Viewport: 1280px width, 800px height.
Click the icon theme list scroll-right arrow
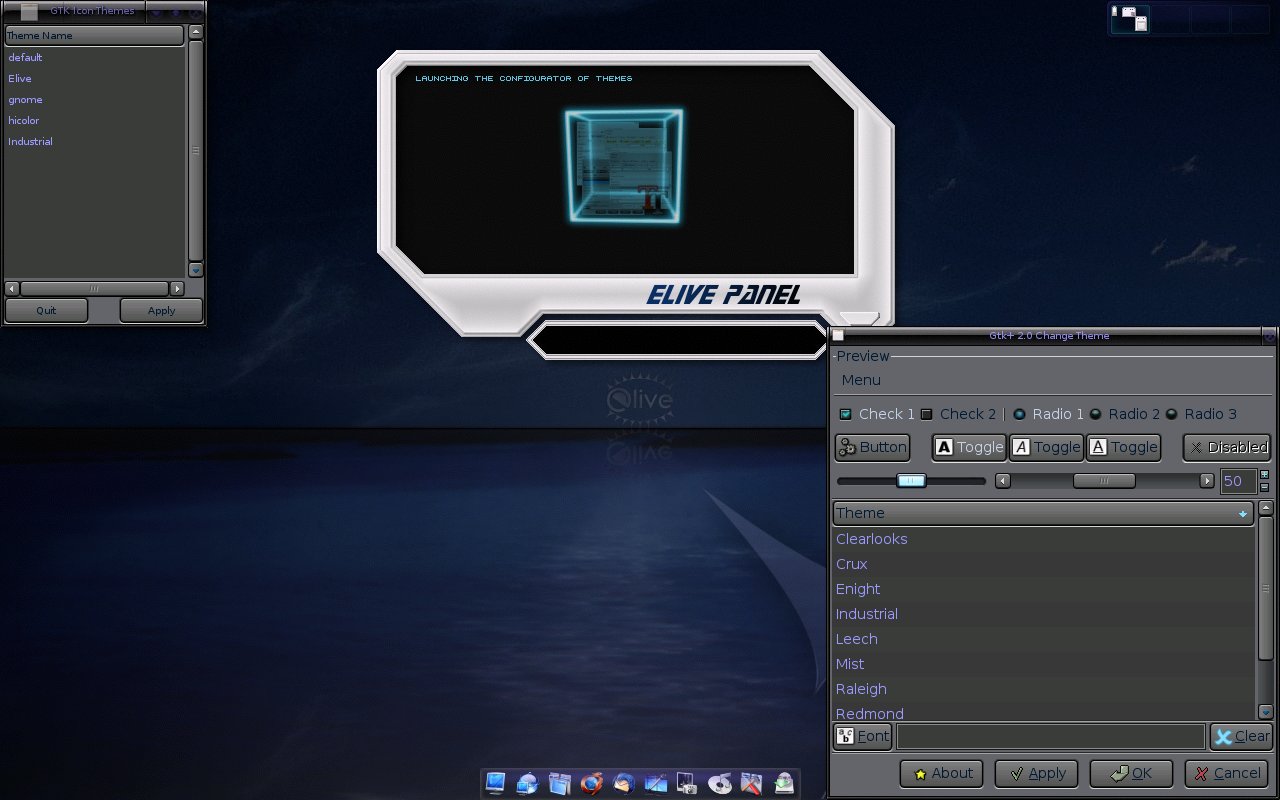click(177, 289)
